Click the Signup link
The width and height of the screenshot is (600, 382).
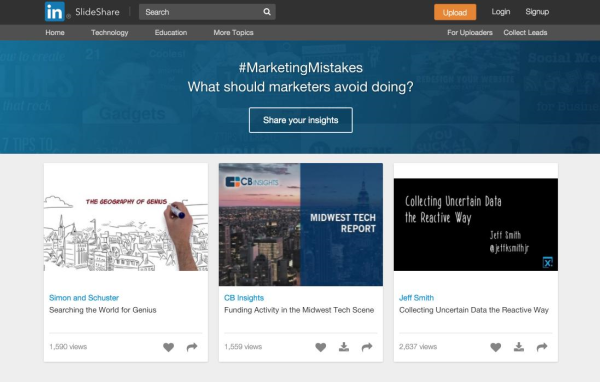pyautogui.click(x=537, y=12)
